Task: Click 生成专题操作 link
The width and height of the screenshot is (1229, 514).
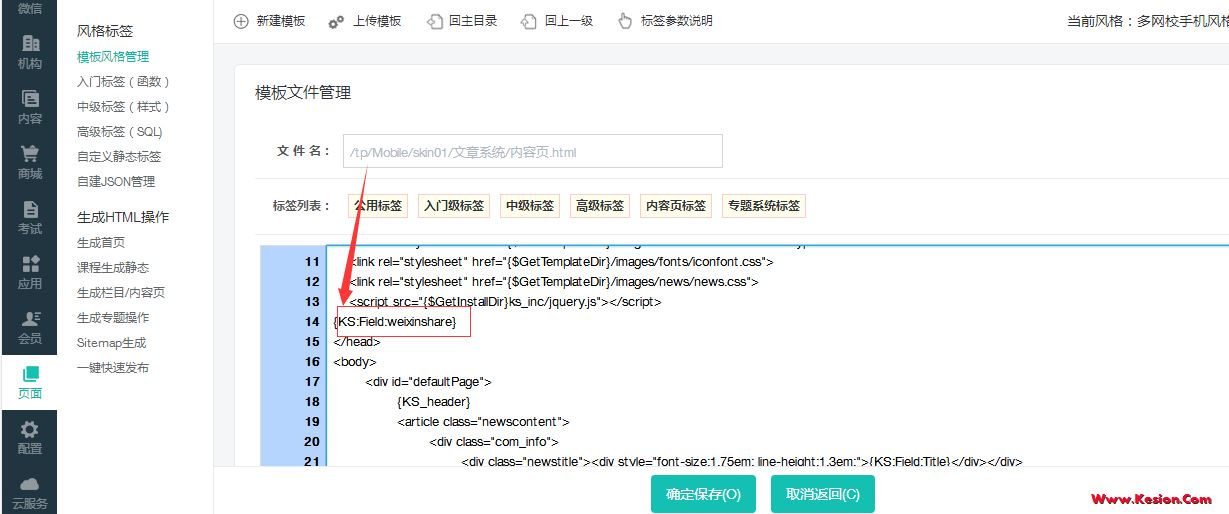Action: click(x=113, y=318)
